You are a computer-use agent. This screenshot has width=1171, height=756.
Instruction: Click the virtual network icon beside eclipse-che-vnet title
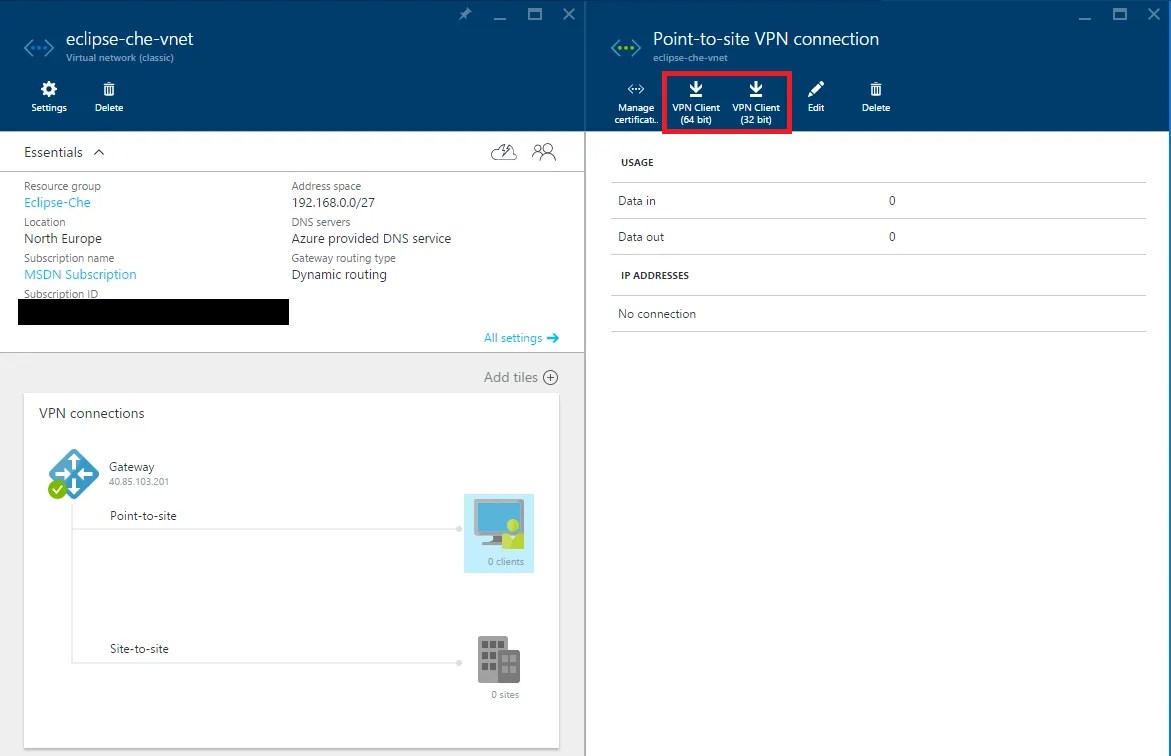[x=39, y=49]
